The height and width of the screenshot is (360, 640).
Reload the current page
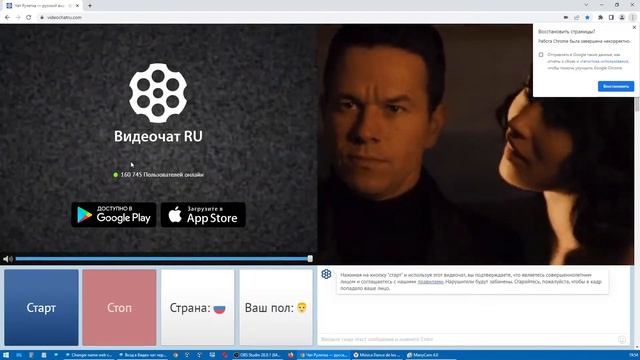(x=29, y=17)
